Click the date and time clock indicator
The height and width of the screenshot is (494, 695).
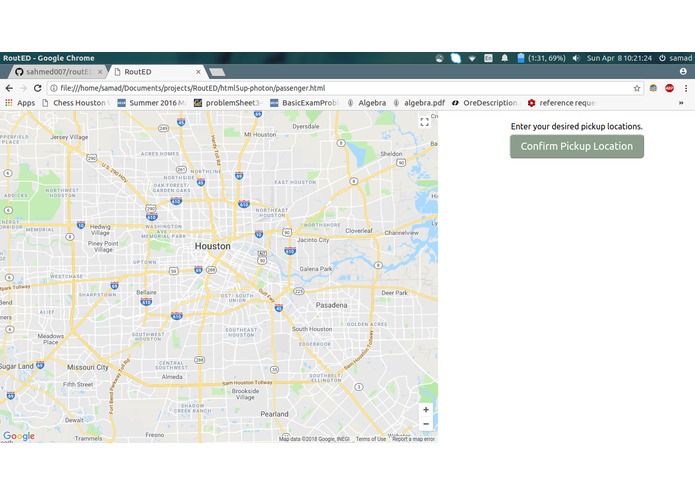[619, 58]
